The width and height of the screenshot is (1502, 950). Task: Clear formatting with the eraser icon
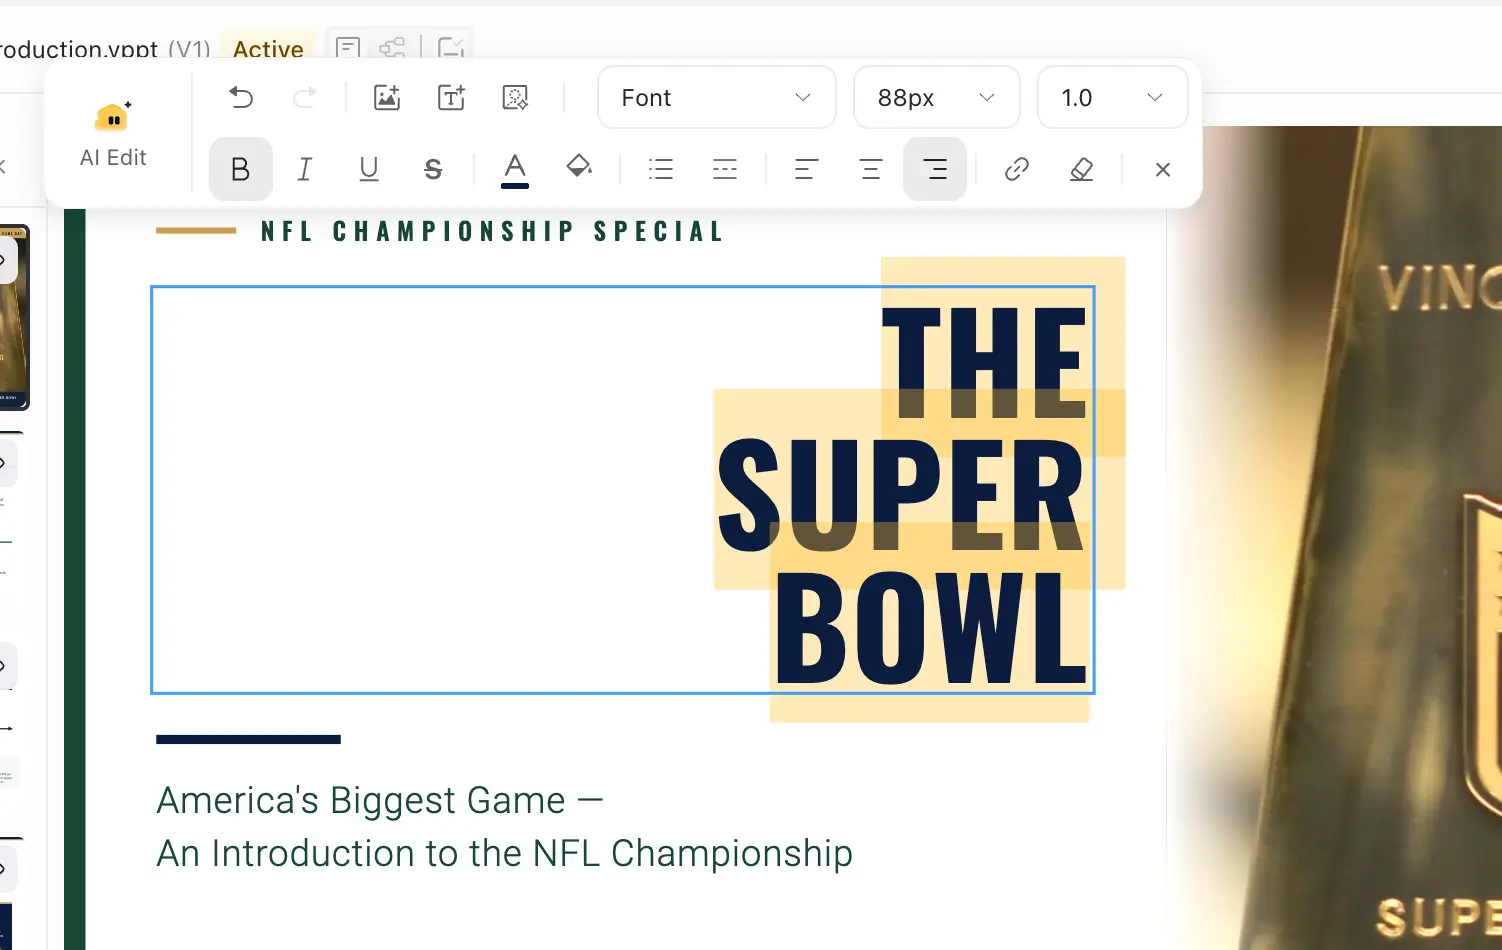1081,169
